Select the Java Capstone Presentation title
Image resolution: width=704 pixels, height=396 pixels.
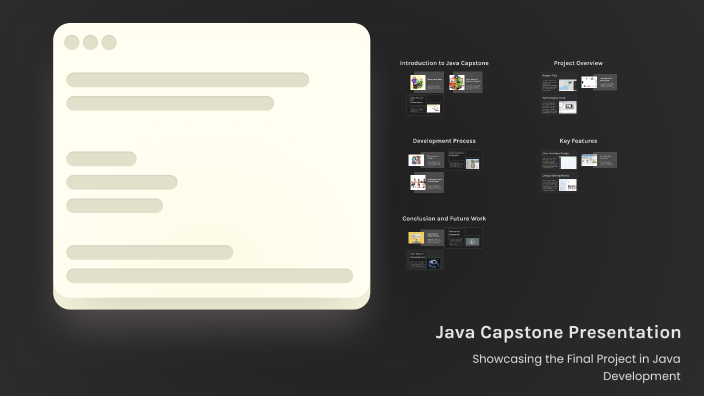point(558,333)
